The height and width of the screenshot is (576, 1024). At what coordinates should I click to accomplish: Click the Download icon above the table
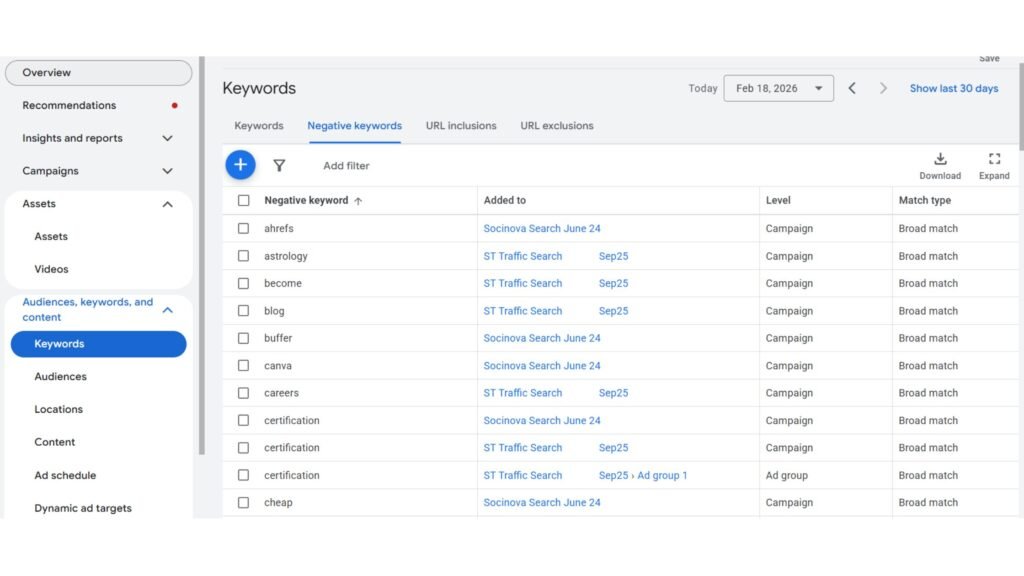click(x=939, y=159)
